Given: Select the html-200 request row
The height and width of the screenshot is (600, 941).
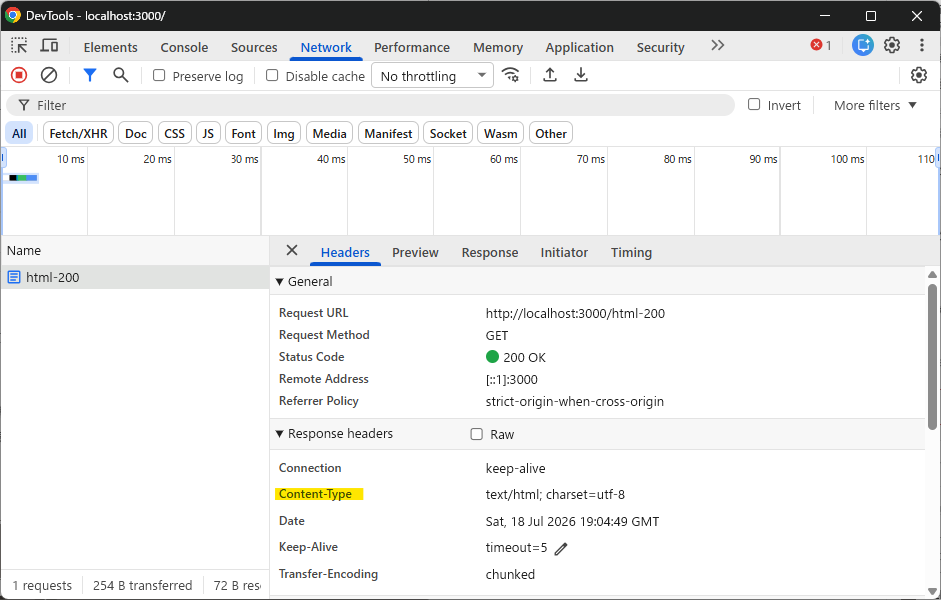Looking at the screenshot, I should 134,277.
